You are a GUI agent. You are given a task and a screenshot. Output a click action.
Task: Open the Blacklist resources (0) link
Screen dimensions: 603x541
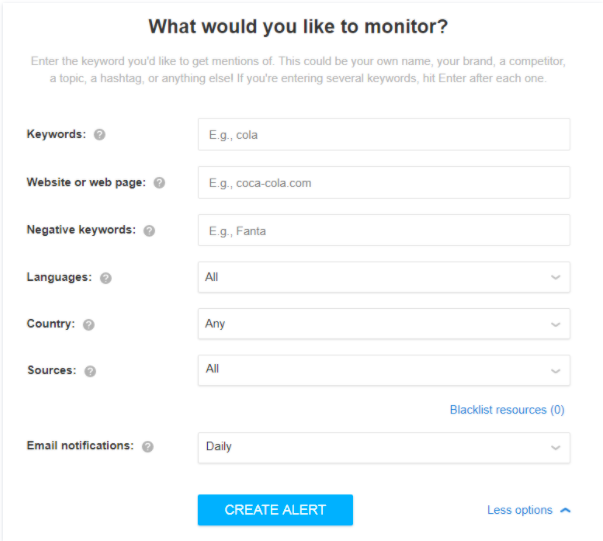coord(507,410)
